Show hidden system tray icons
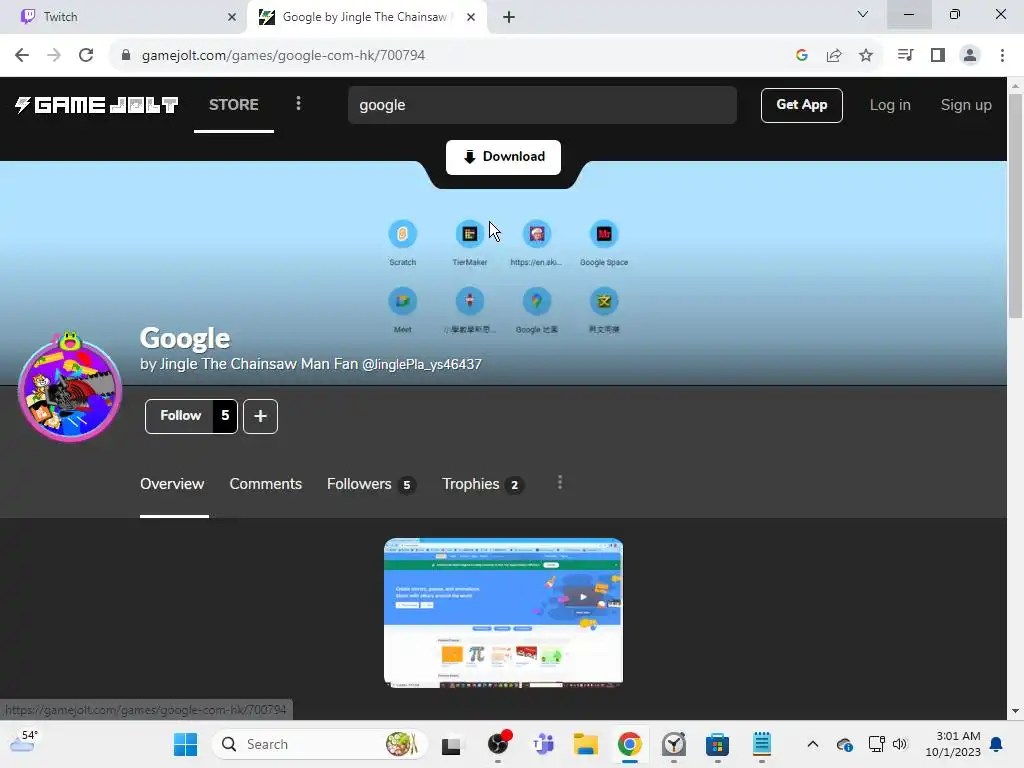The width and height of the screenshot is (1024, 768). pos(812,744)
